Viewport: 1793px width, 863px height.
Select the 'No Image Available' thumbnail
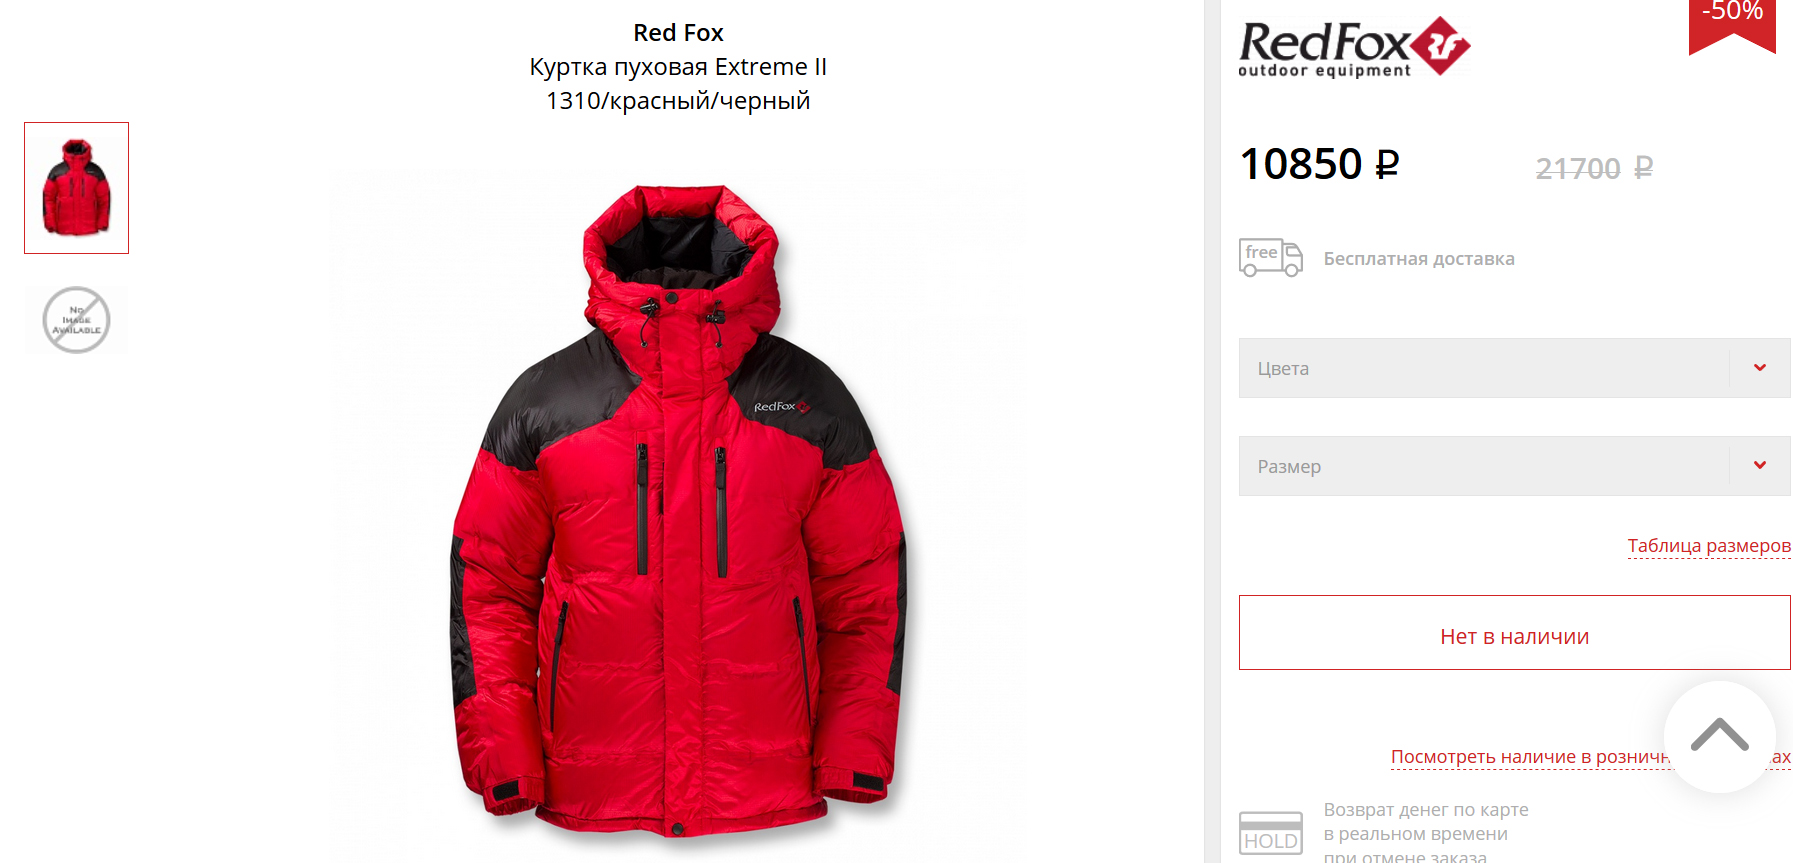click(77, 320)
